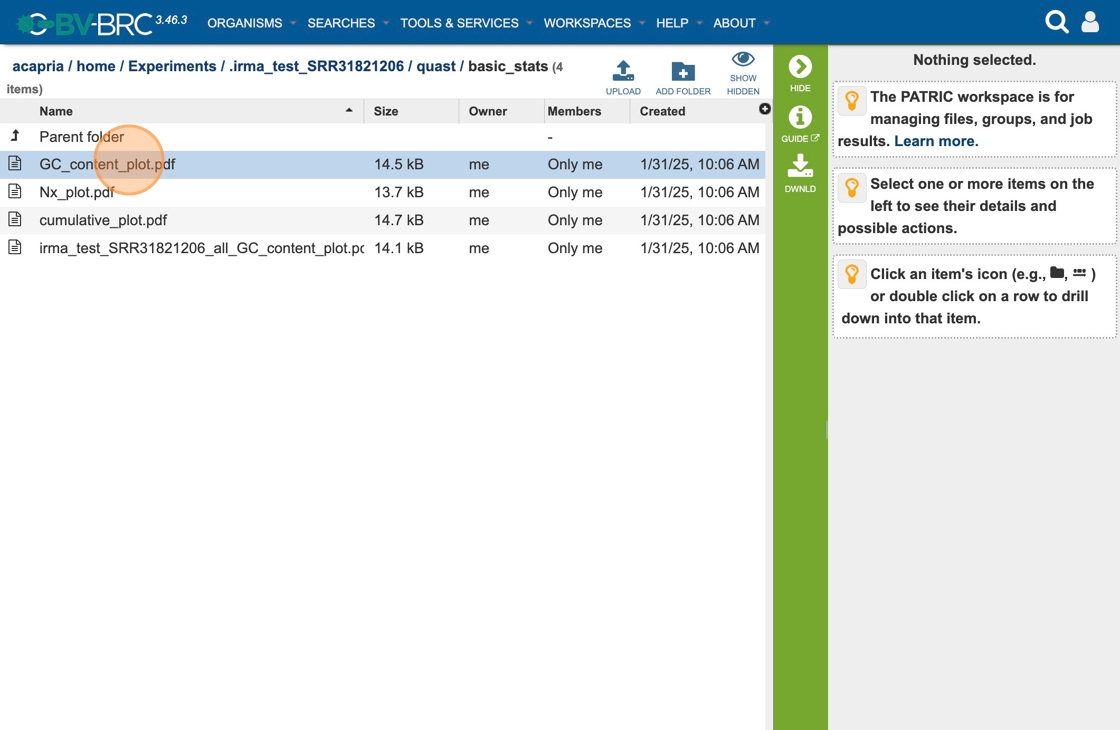This screenshot has width=1120, height=730.
Task: Click lightbulb icon beside item's icon tip
Action: pos(851,275)
